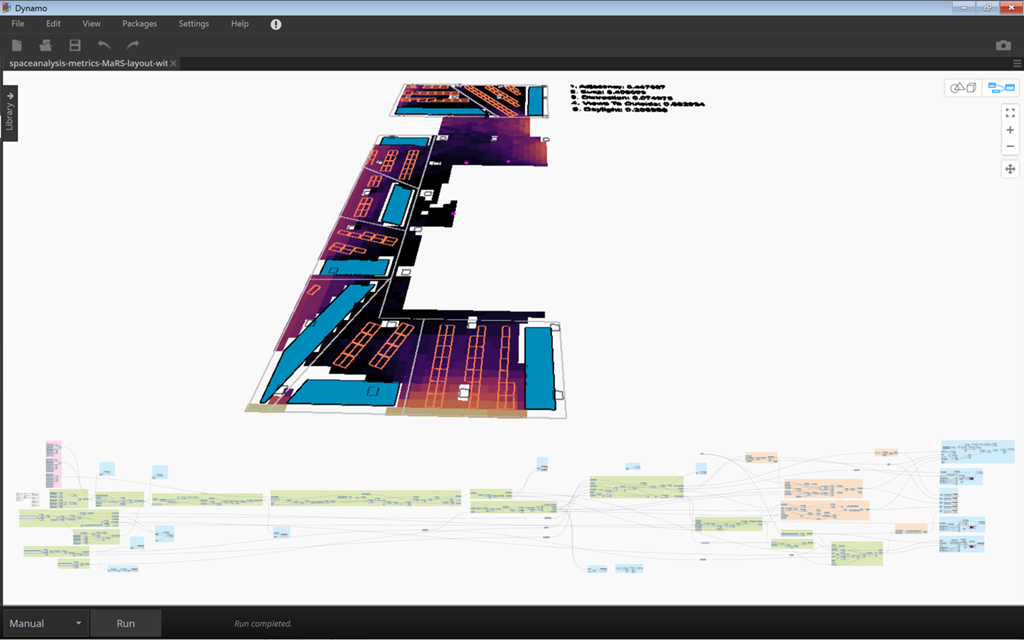1024x640 pixels.
Task: Expand the Library side panel
Action: click(10, 114)
